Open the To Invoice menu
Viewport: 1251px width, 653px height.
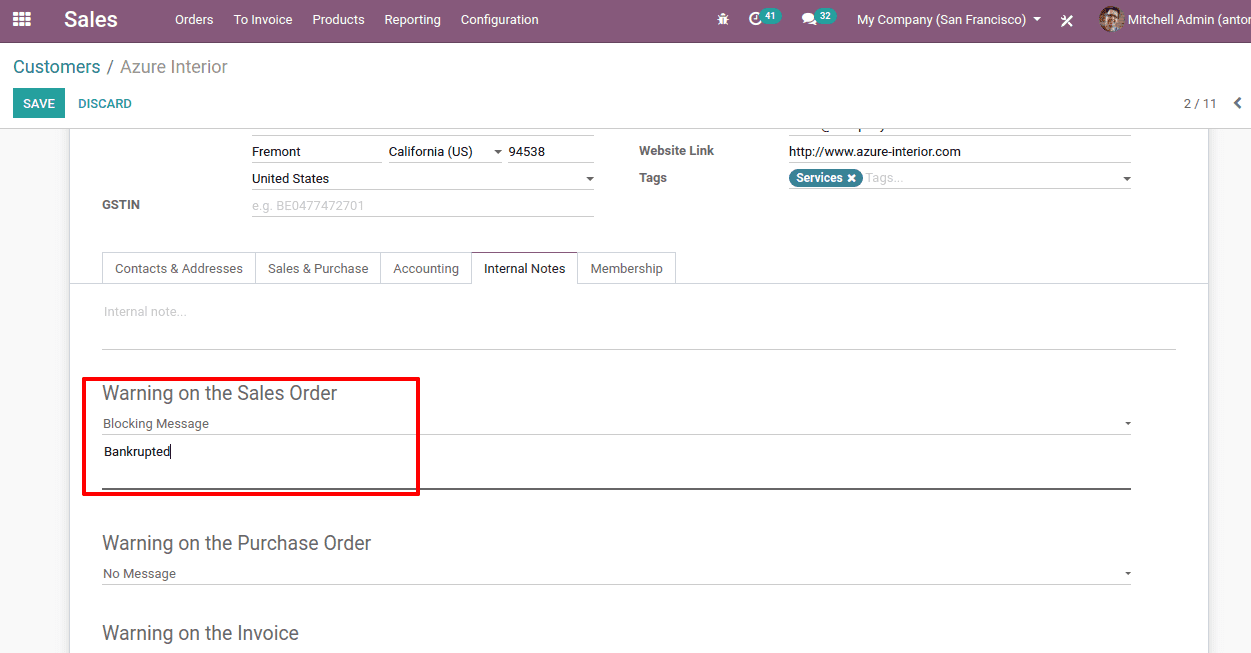(x=263, y=19)
